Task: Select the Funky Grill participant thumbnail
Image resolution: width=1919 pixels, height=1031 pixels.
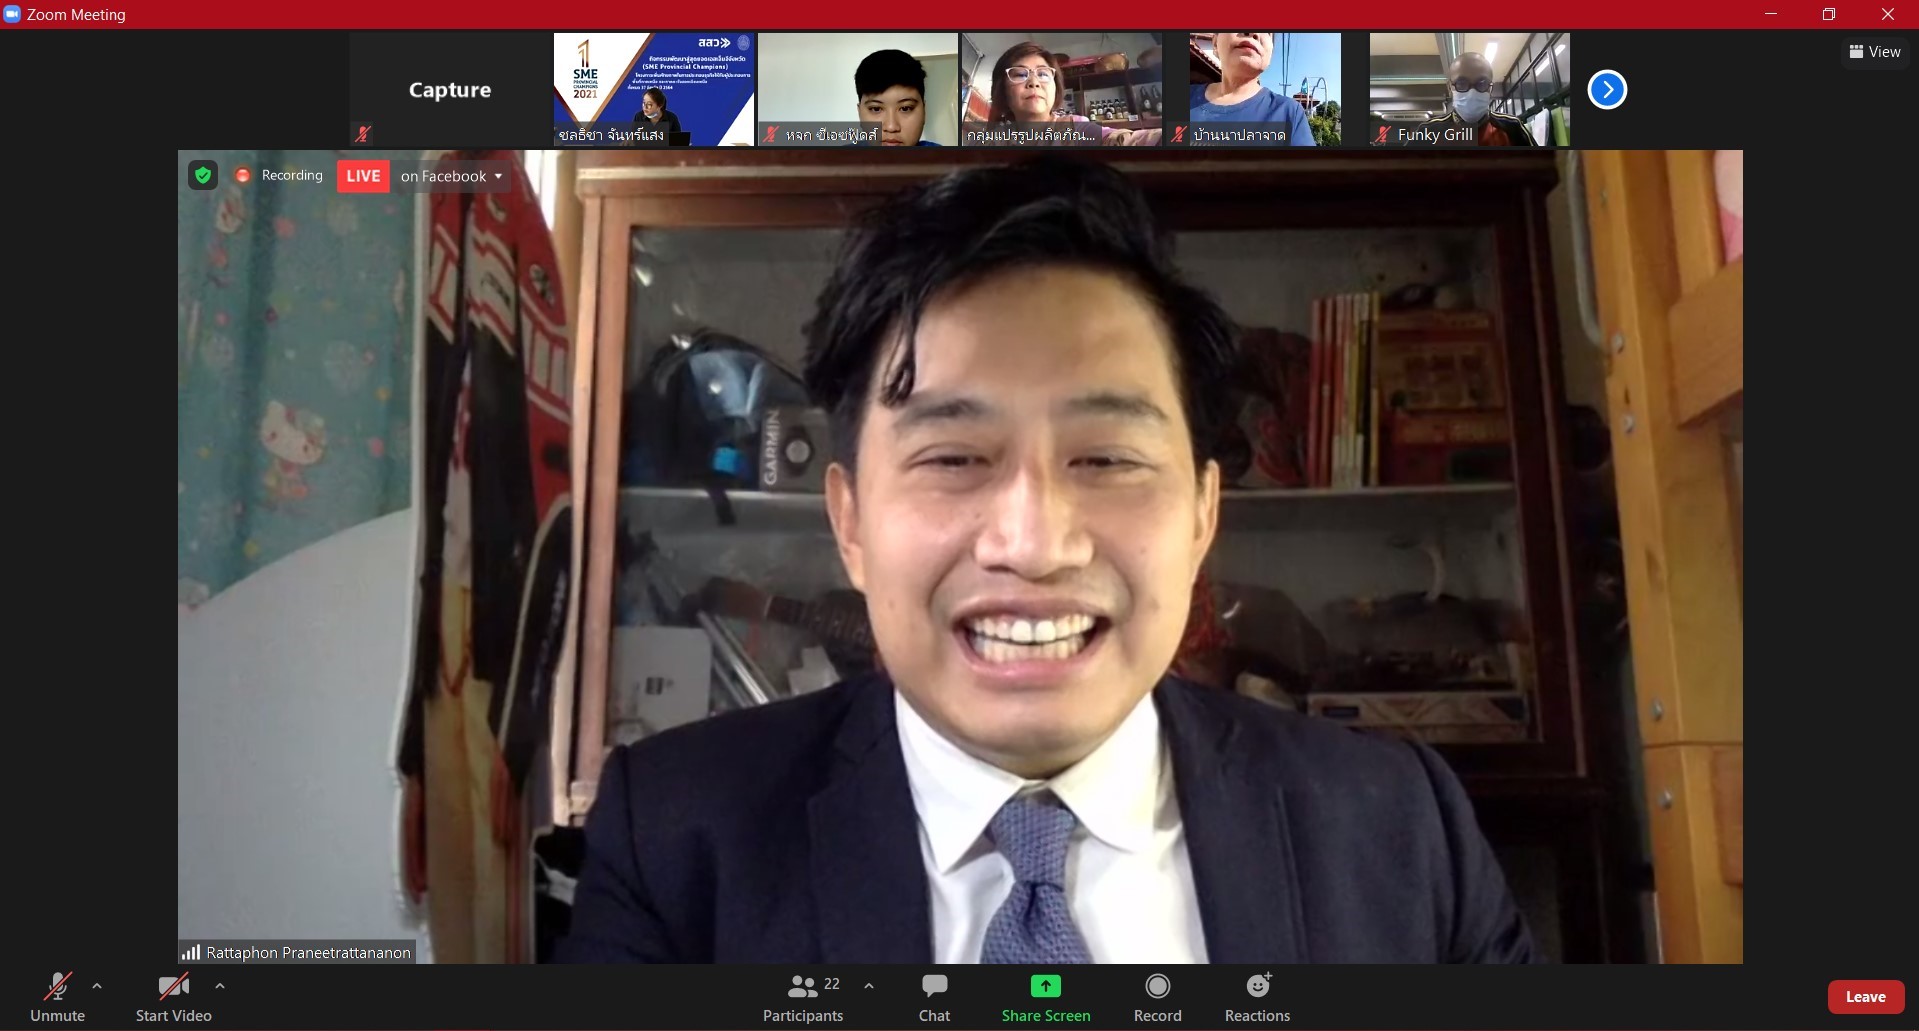Action: [1469, 89]
